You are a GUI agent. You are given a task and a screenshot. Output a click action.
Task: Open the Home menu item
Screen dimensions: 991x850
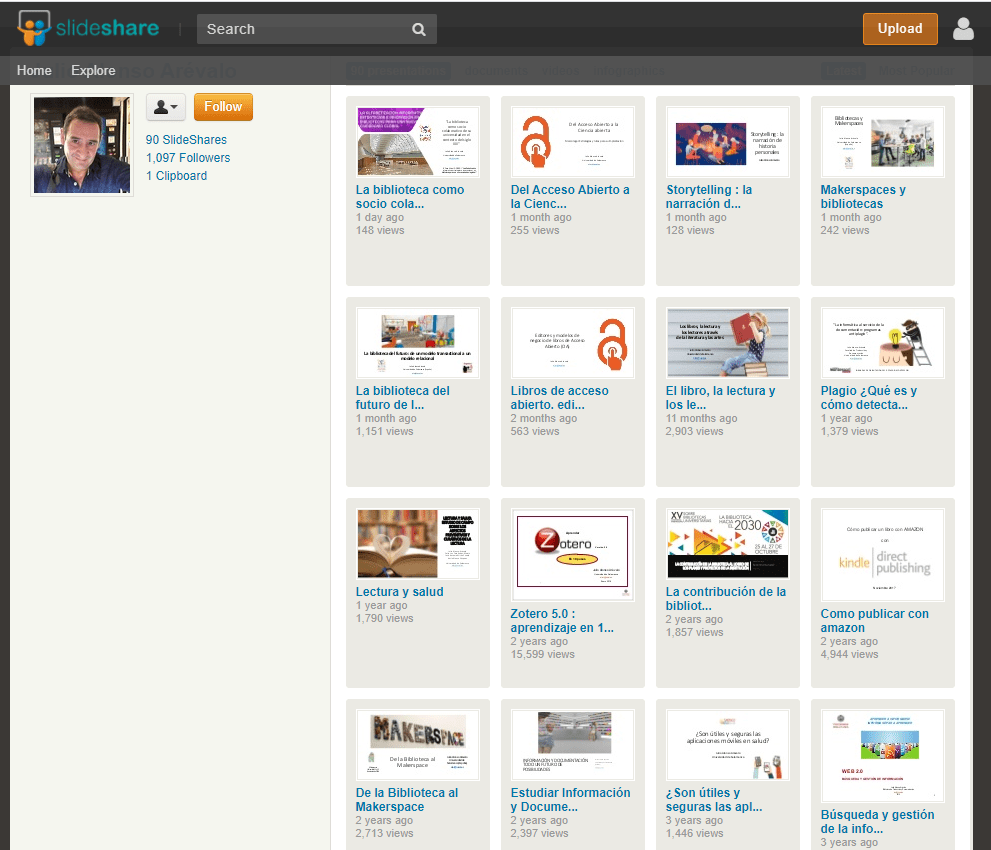34,70
